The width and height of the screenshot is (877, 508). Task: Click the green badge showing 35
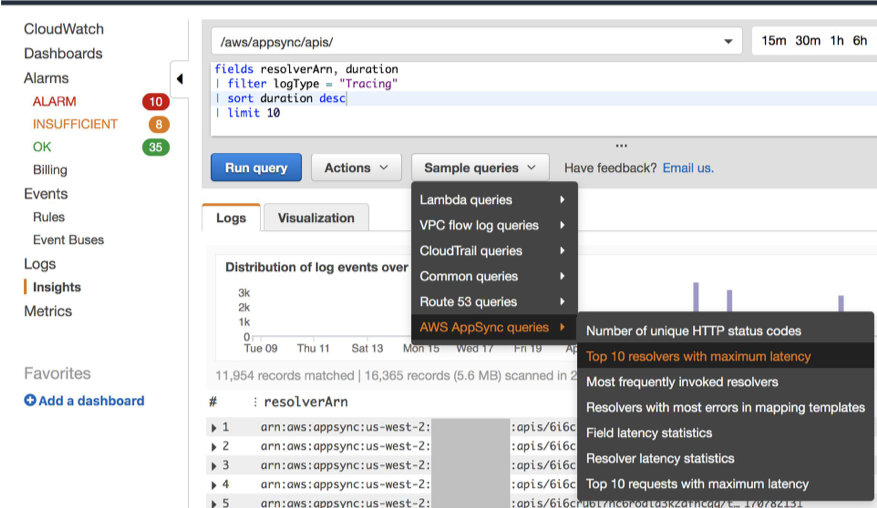point(155,147)
